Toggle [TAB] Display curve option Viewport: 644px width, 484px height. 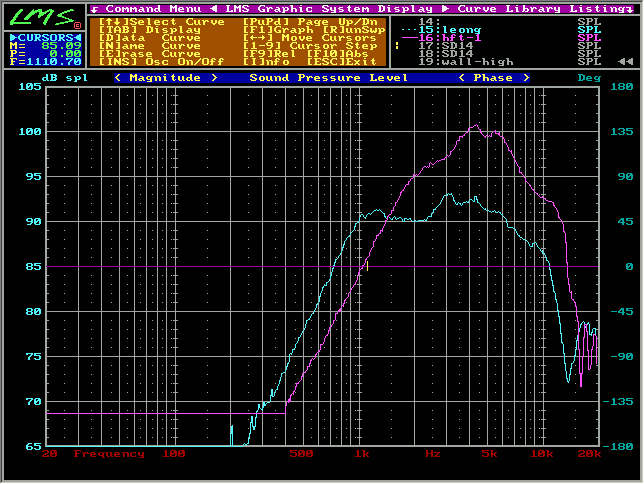(x=147, y=30)
